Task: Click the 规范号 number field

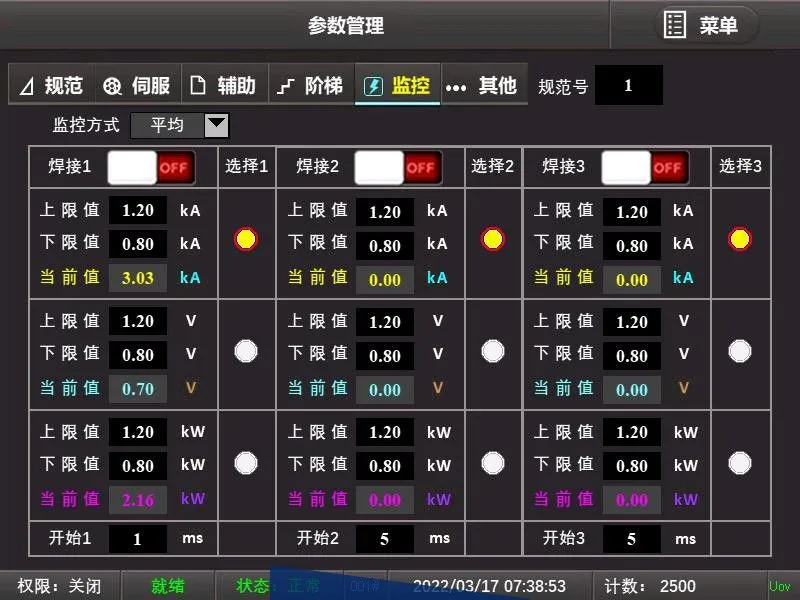Action: 628,86
